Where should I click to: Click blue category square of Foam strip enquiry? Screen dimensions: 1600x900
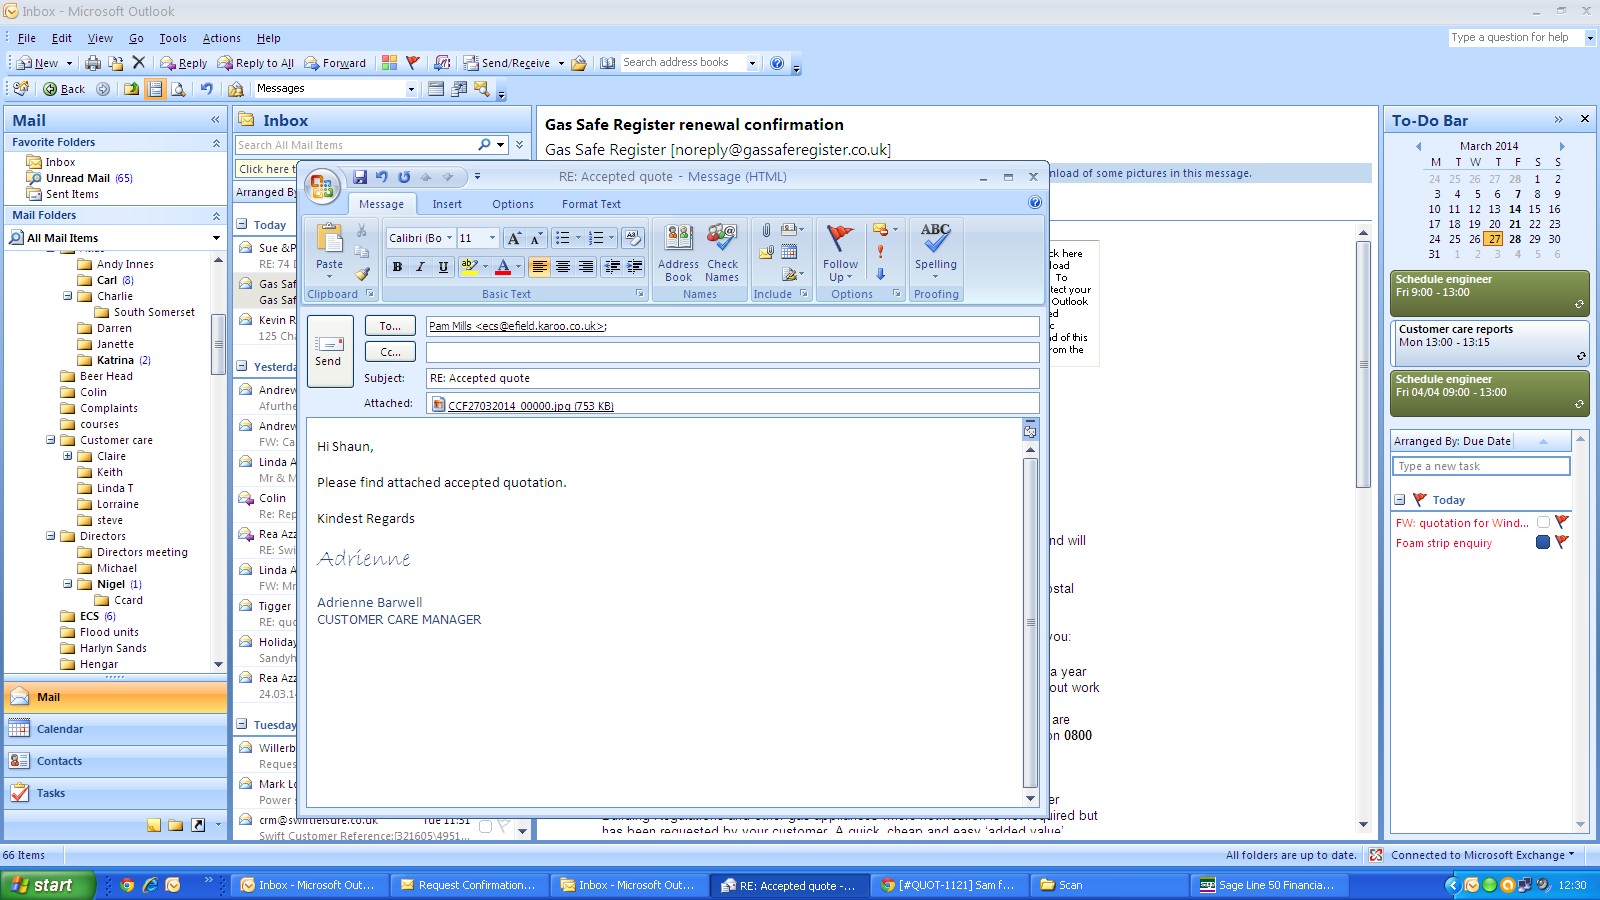[x=1543, y=542]
